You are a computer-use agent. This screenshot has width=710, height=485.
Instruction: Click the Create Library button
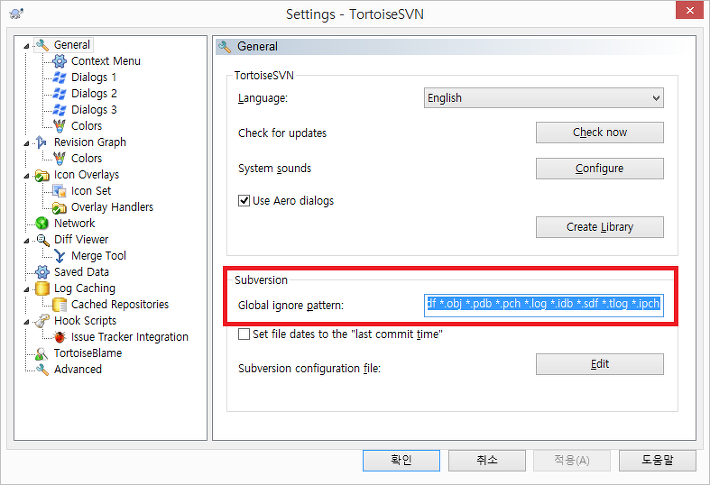coord(600,227)
